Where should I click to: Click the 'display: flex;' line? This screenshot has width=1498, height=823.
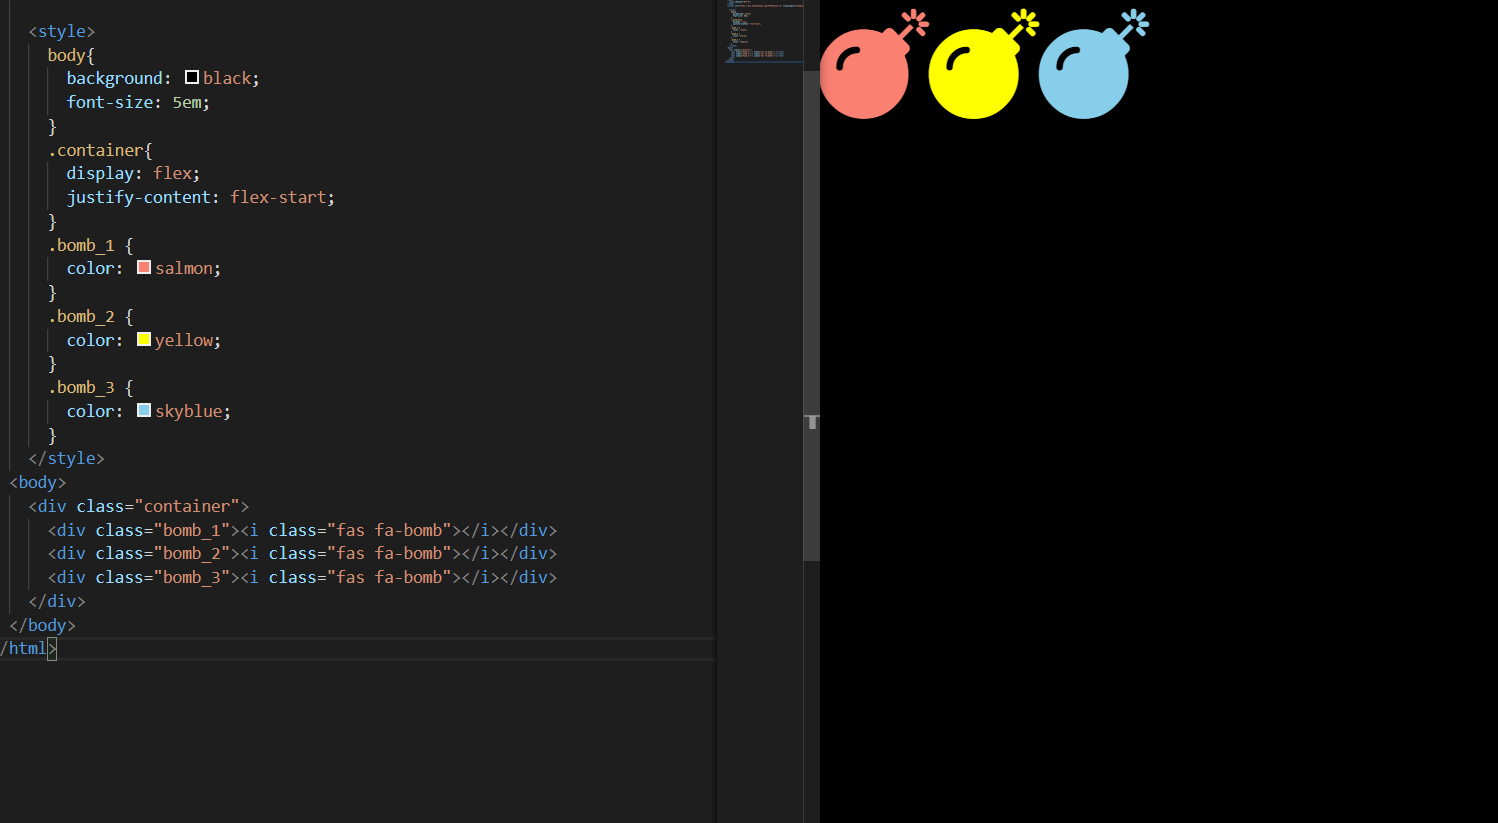[x=133, y=173]
